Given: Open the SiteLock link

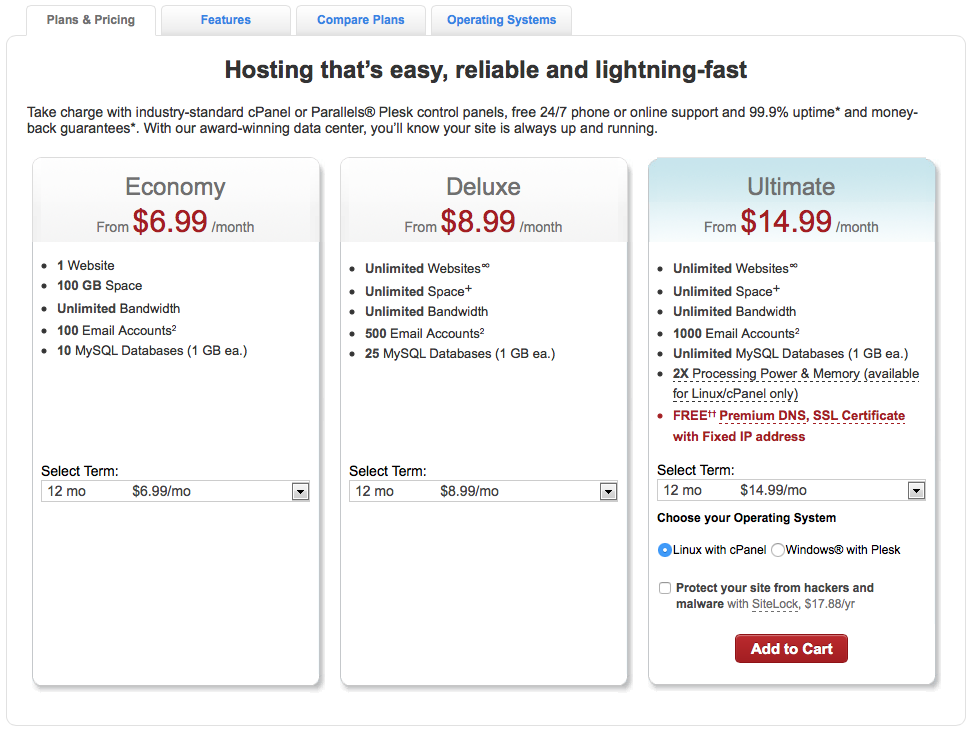Looking at the screenshot, I should tap(774, 604).
